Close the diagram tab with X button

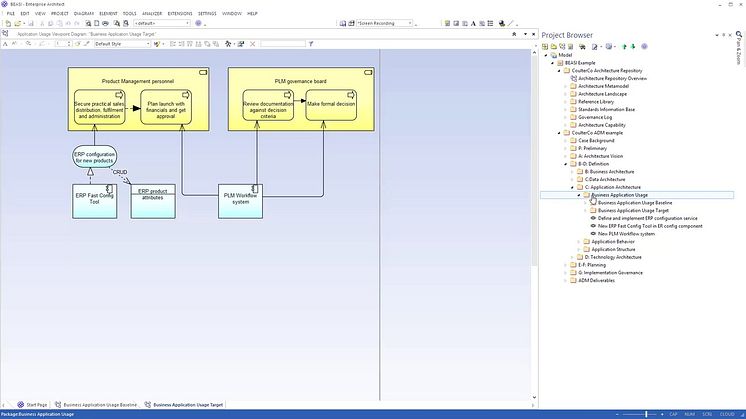pos(533,34)
